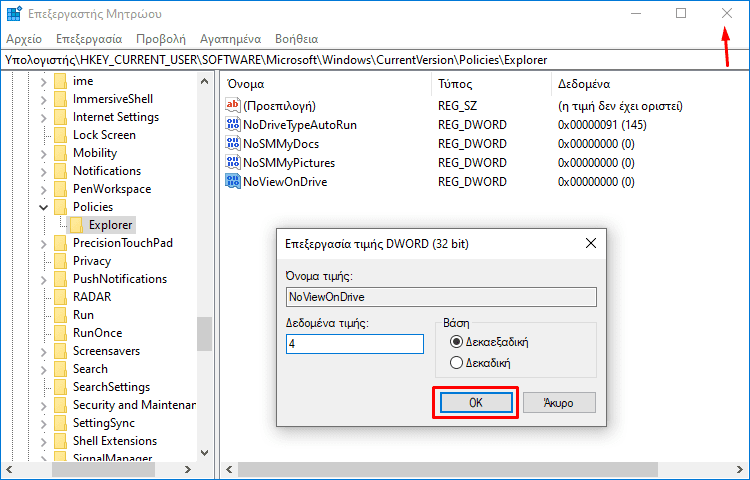Expand the PrecisionTouchPad tree node
Viewport: 750px width, 480px height.
point(44,244)
